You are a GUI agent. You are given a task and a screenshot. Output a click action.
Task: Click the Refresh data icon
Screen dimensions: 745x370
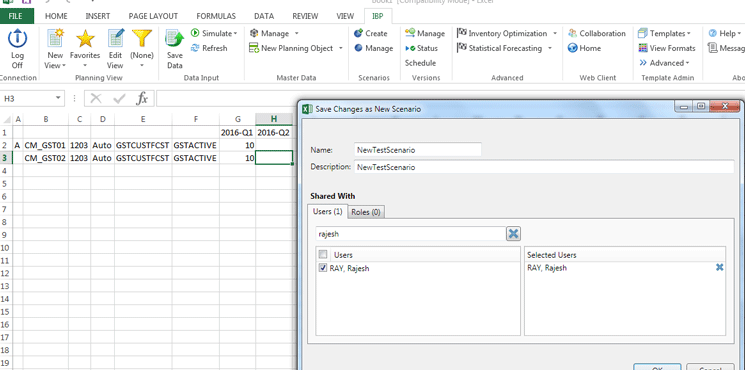pos(195,48)
